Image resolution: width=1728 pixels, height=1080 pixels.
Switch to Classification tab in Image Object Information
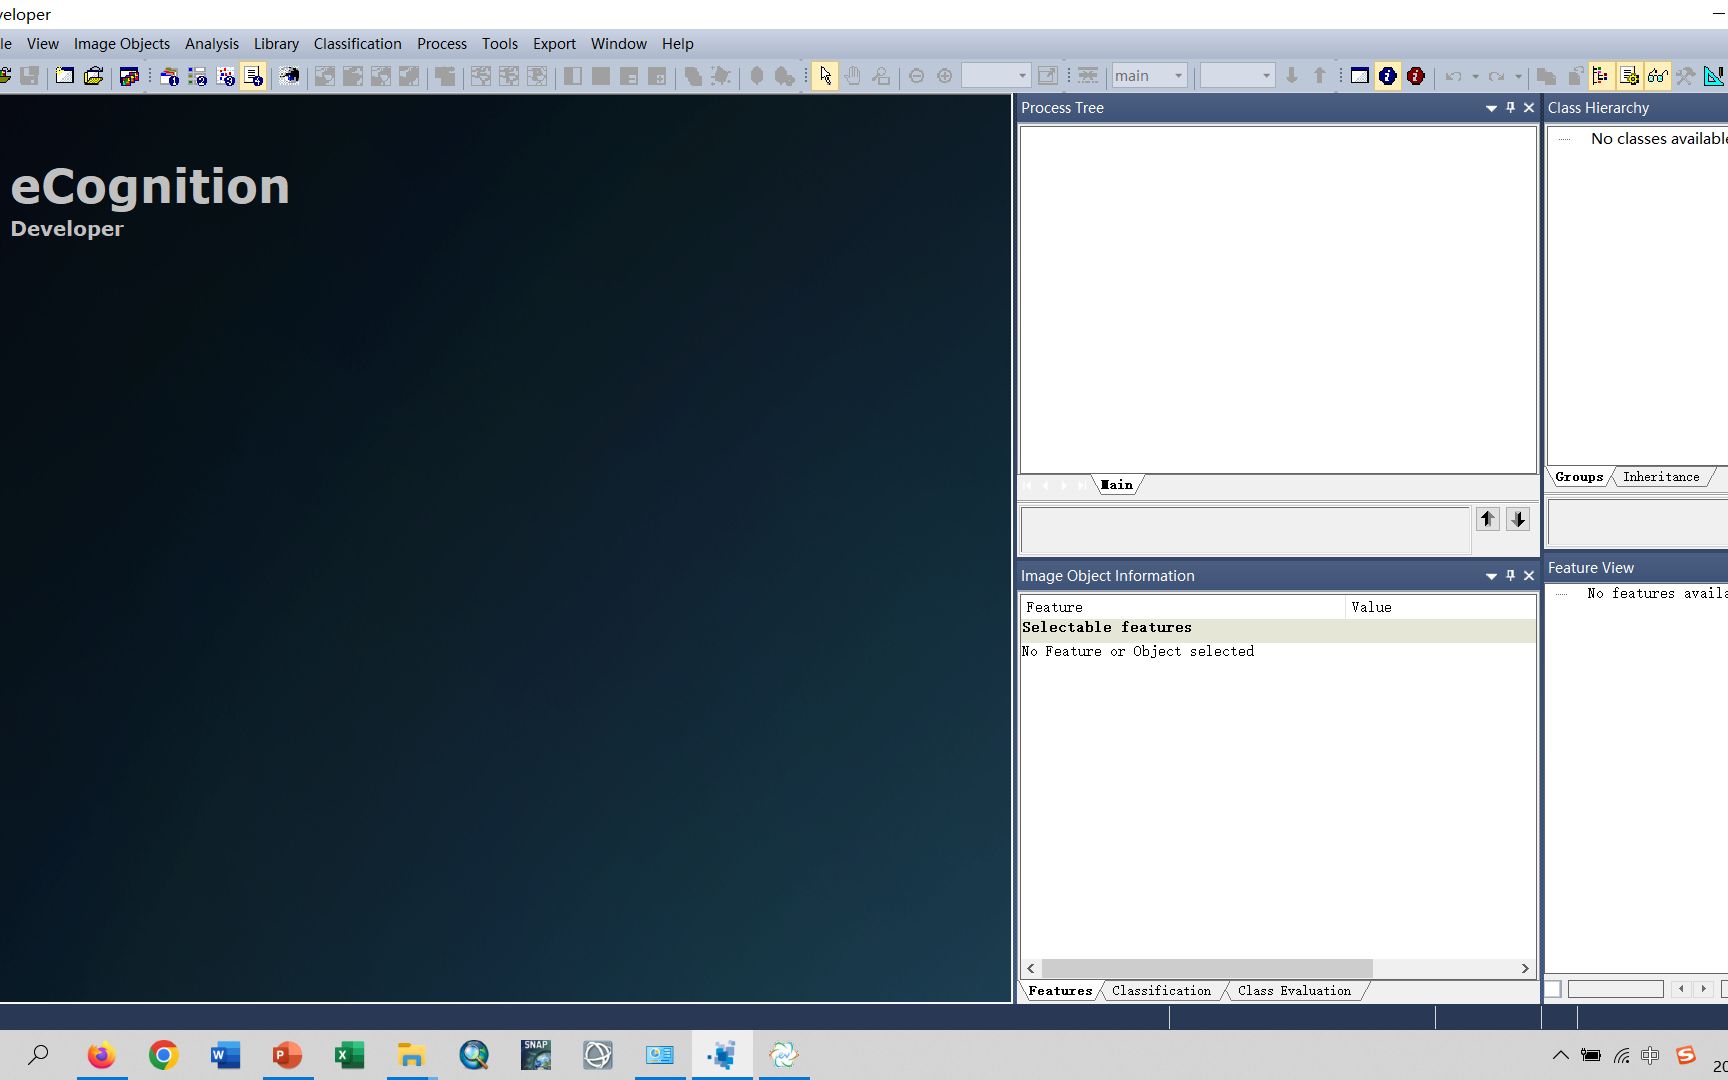point(1161,991)
